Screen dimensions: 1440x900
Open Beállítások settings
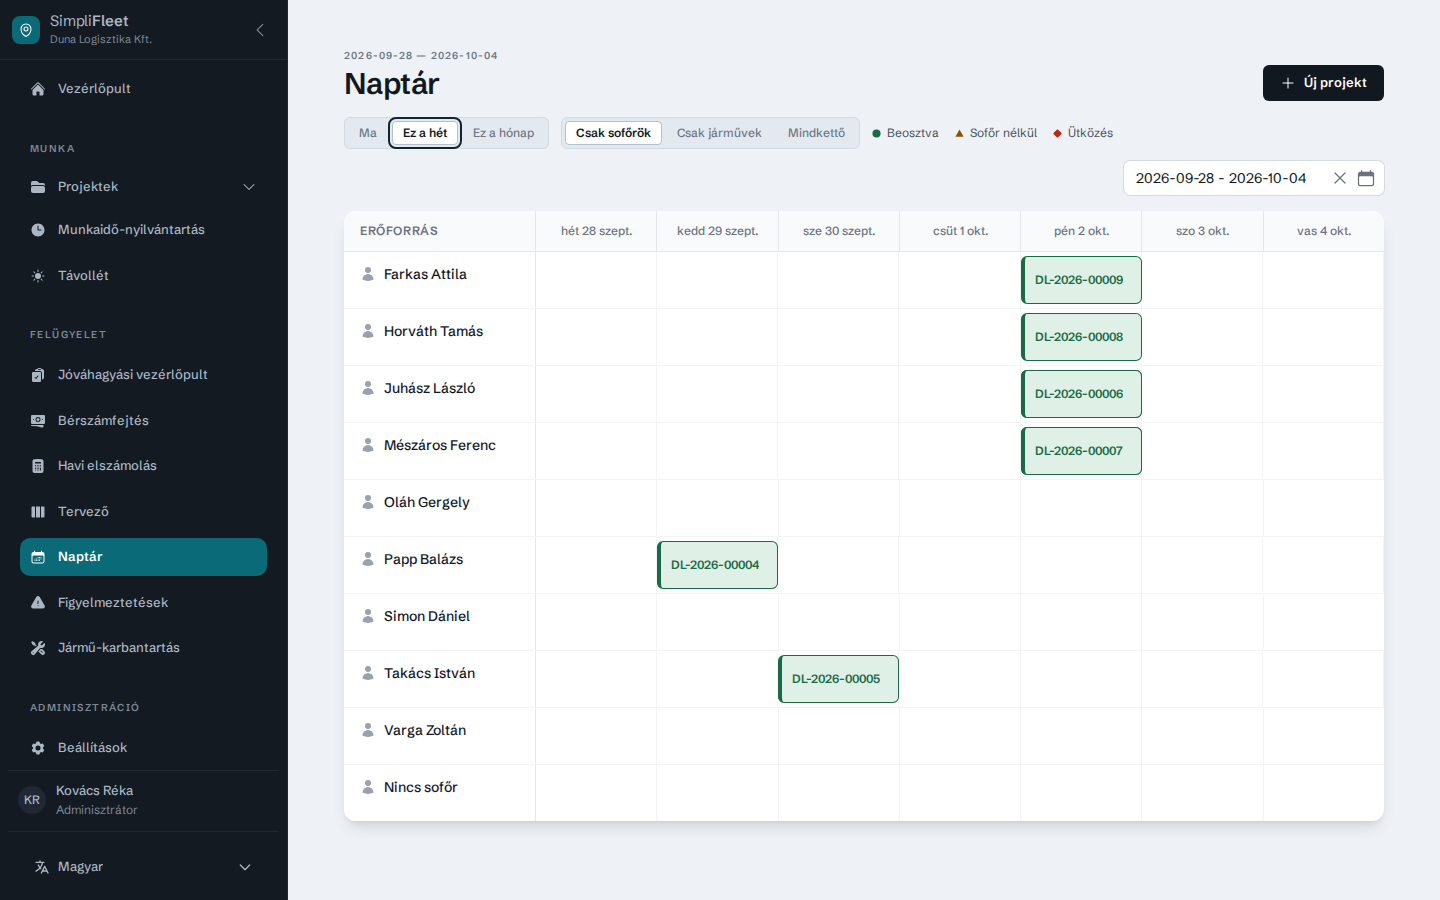coord(143,748)
